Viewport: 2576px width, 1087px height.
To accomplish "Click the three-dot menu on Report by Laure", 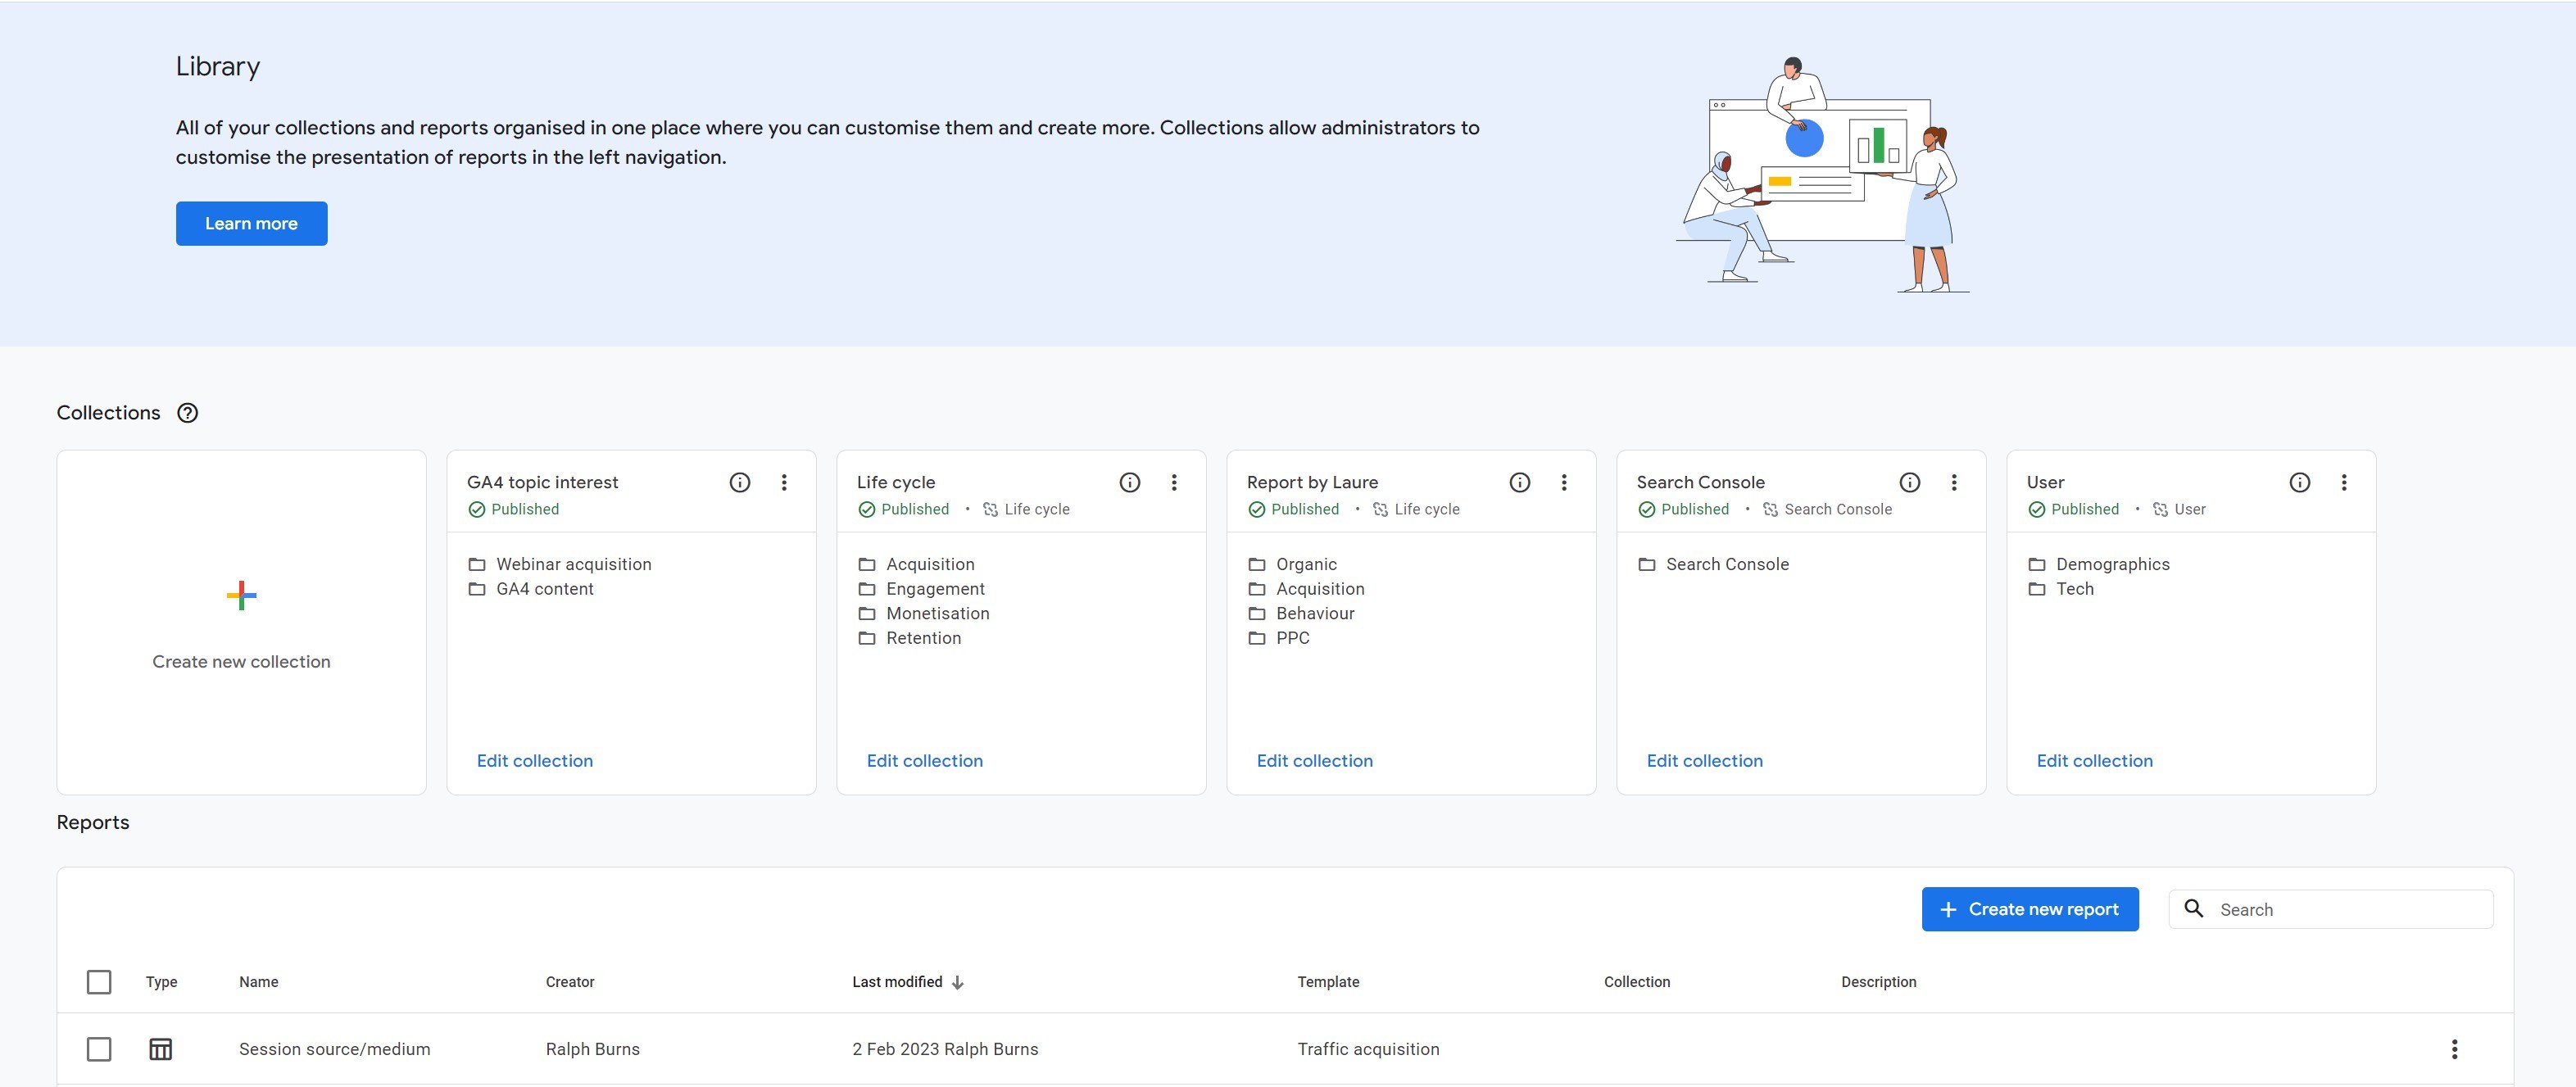I will pyautogui.click(x=1564, y=481).
